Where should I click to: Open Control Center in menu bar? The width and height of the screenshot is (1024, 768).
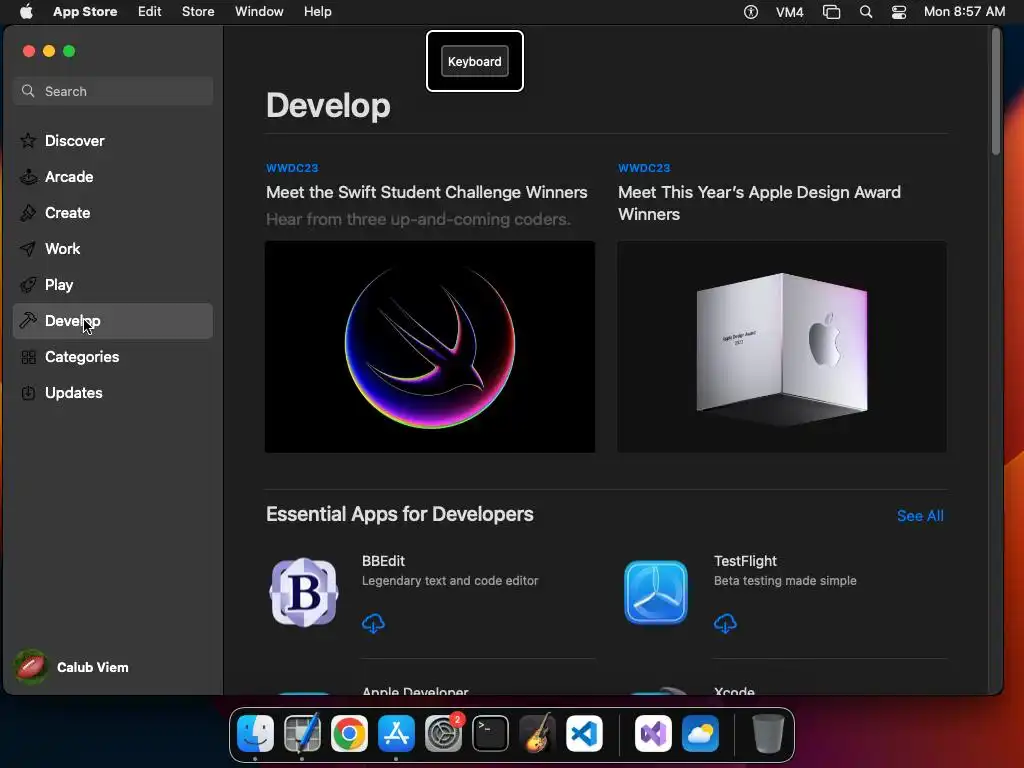click(x=899, y=12)
